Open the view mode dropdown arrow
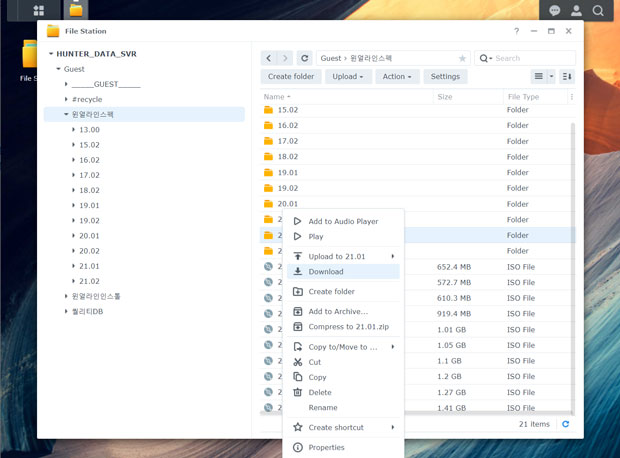The image size is (620, 458). pos(551,76)
